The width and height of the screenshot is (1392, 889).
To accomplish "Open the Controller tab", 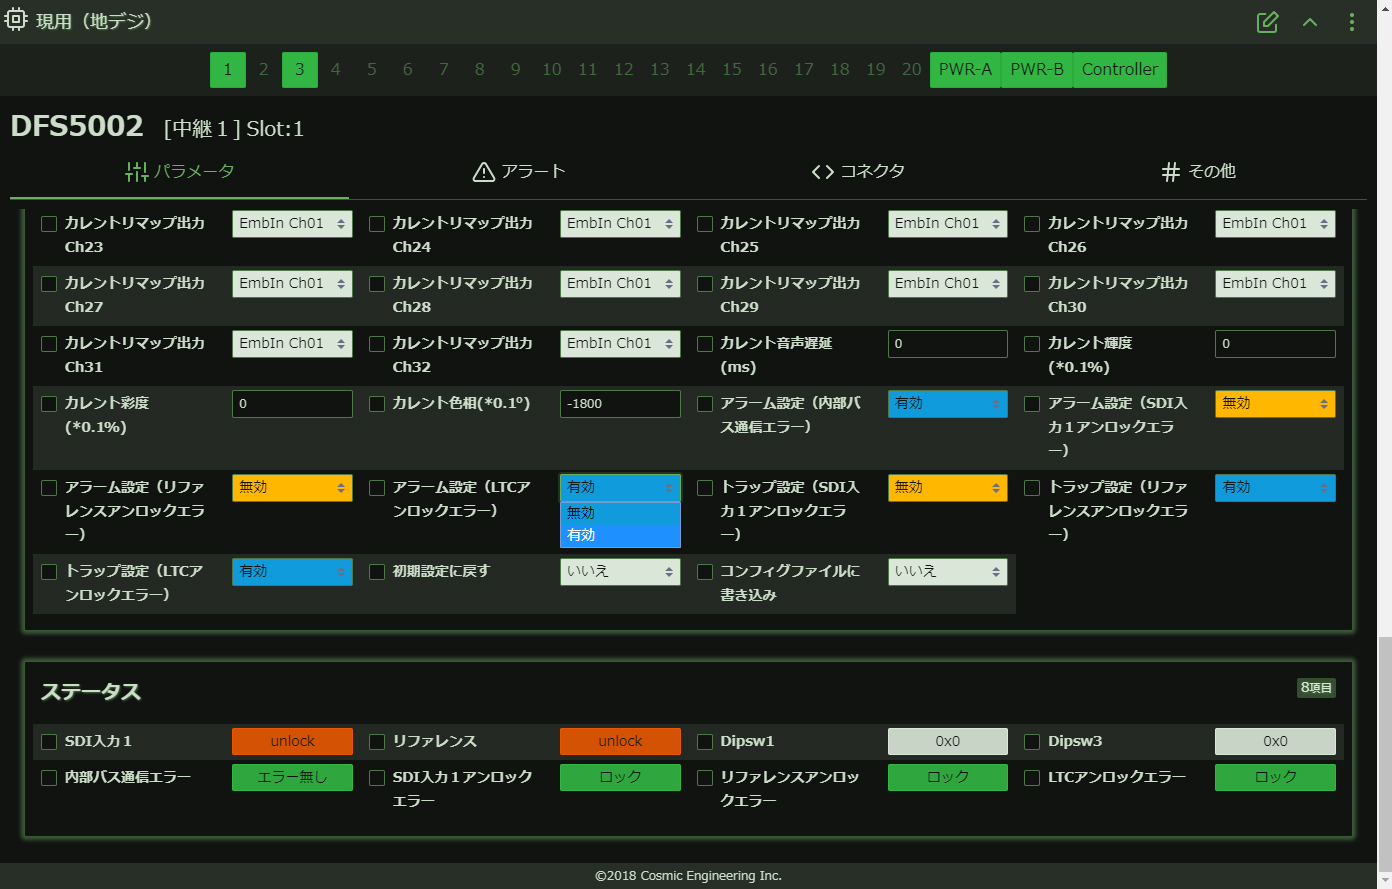I will click(1119, 70).
